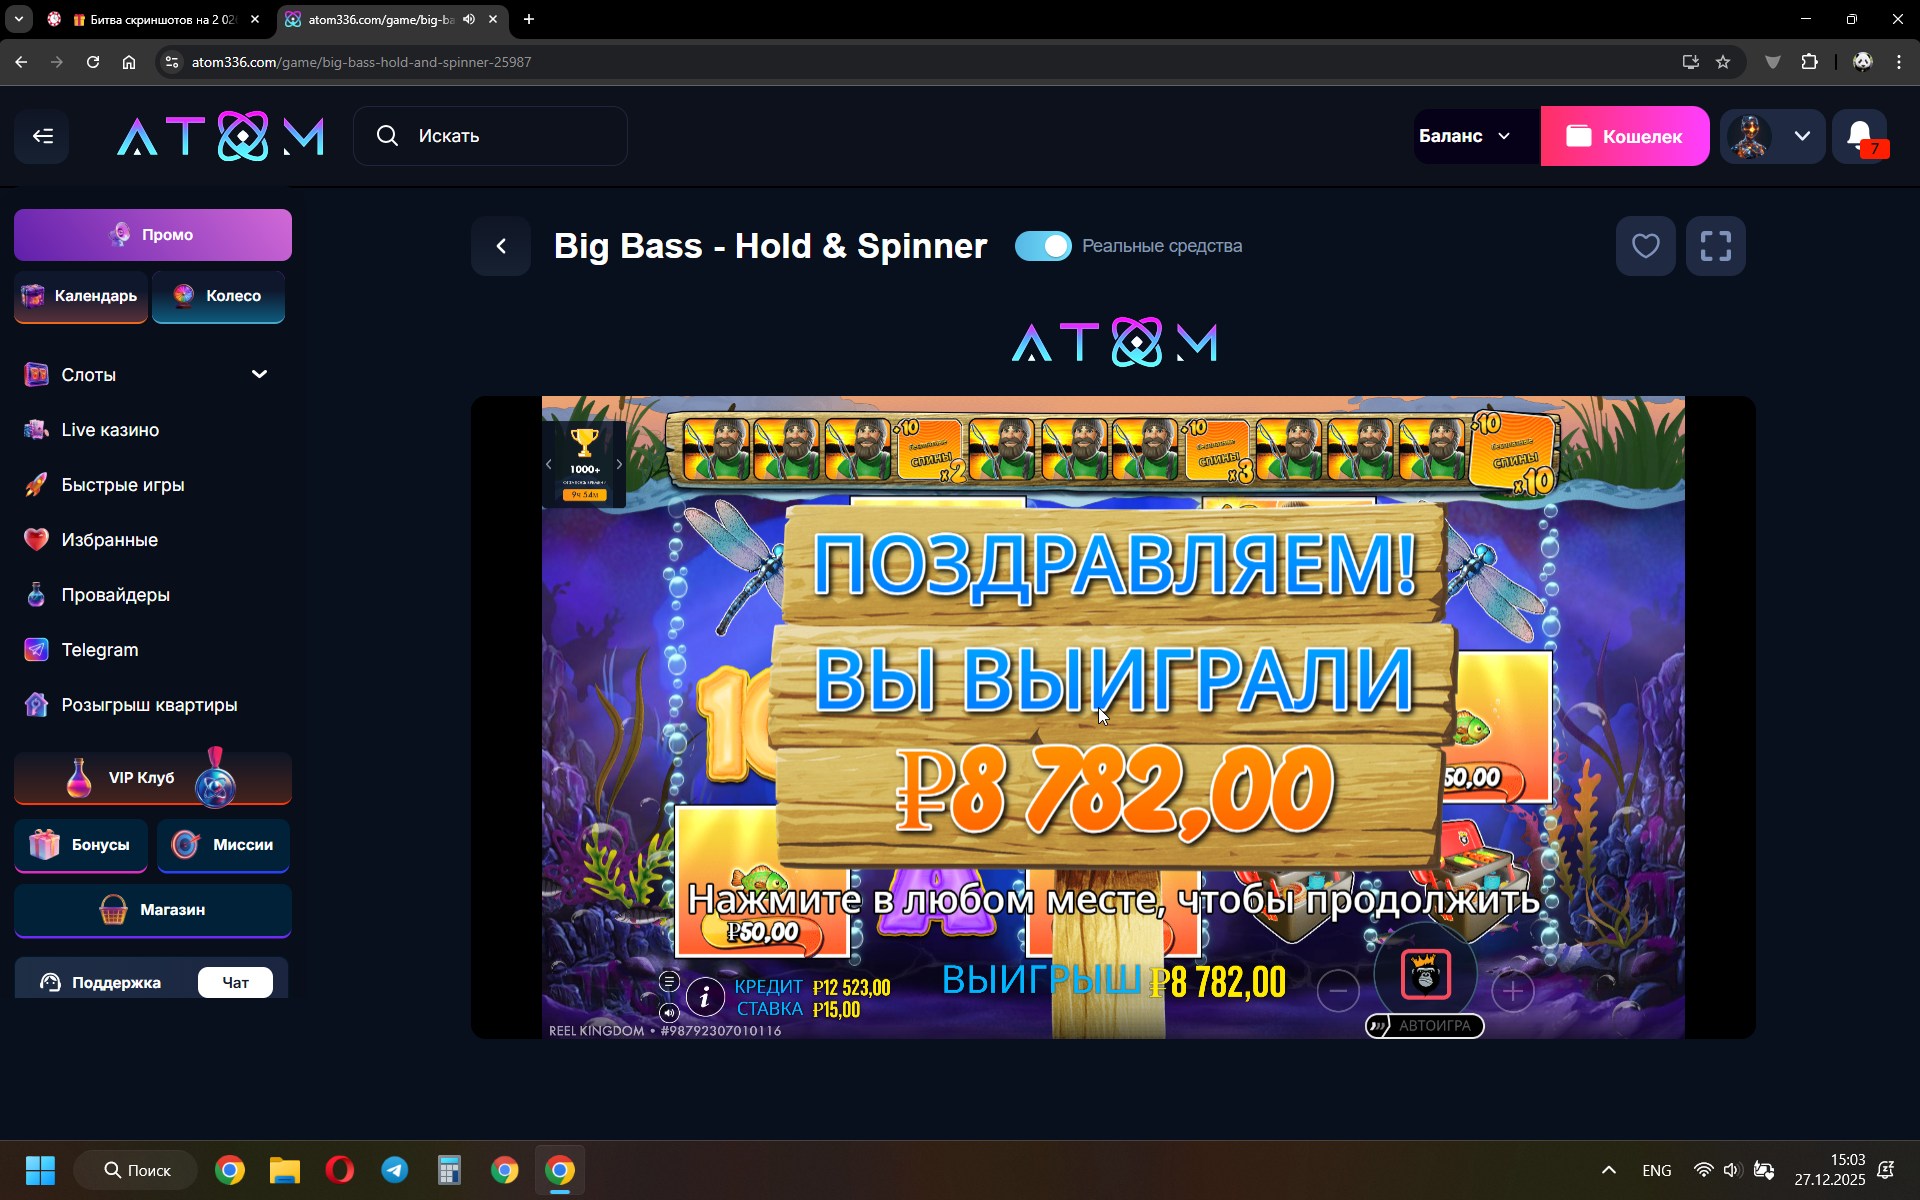Open fullscreen mode for the game
Image resolution: width=1920 pixels, height=1200 pixels.
click(x=1715, y=246)
